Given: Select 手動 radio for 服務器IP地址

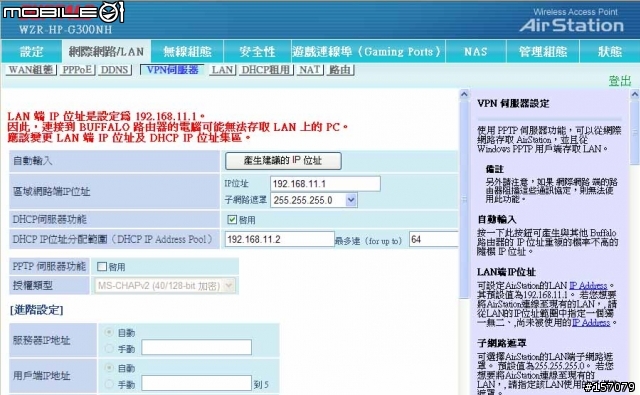Looking at the screenshot, I should point(109,348).
